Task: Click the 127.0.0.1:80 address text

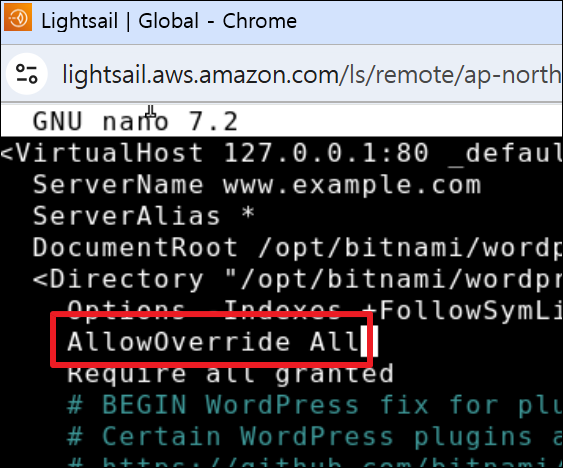Action: tap(326, 153)
